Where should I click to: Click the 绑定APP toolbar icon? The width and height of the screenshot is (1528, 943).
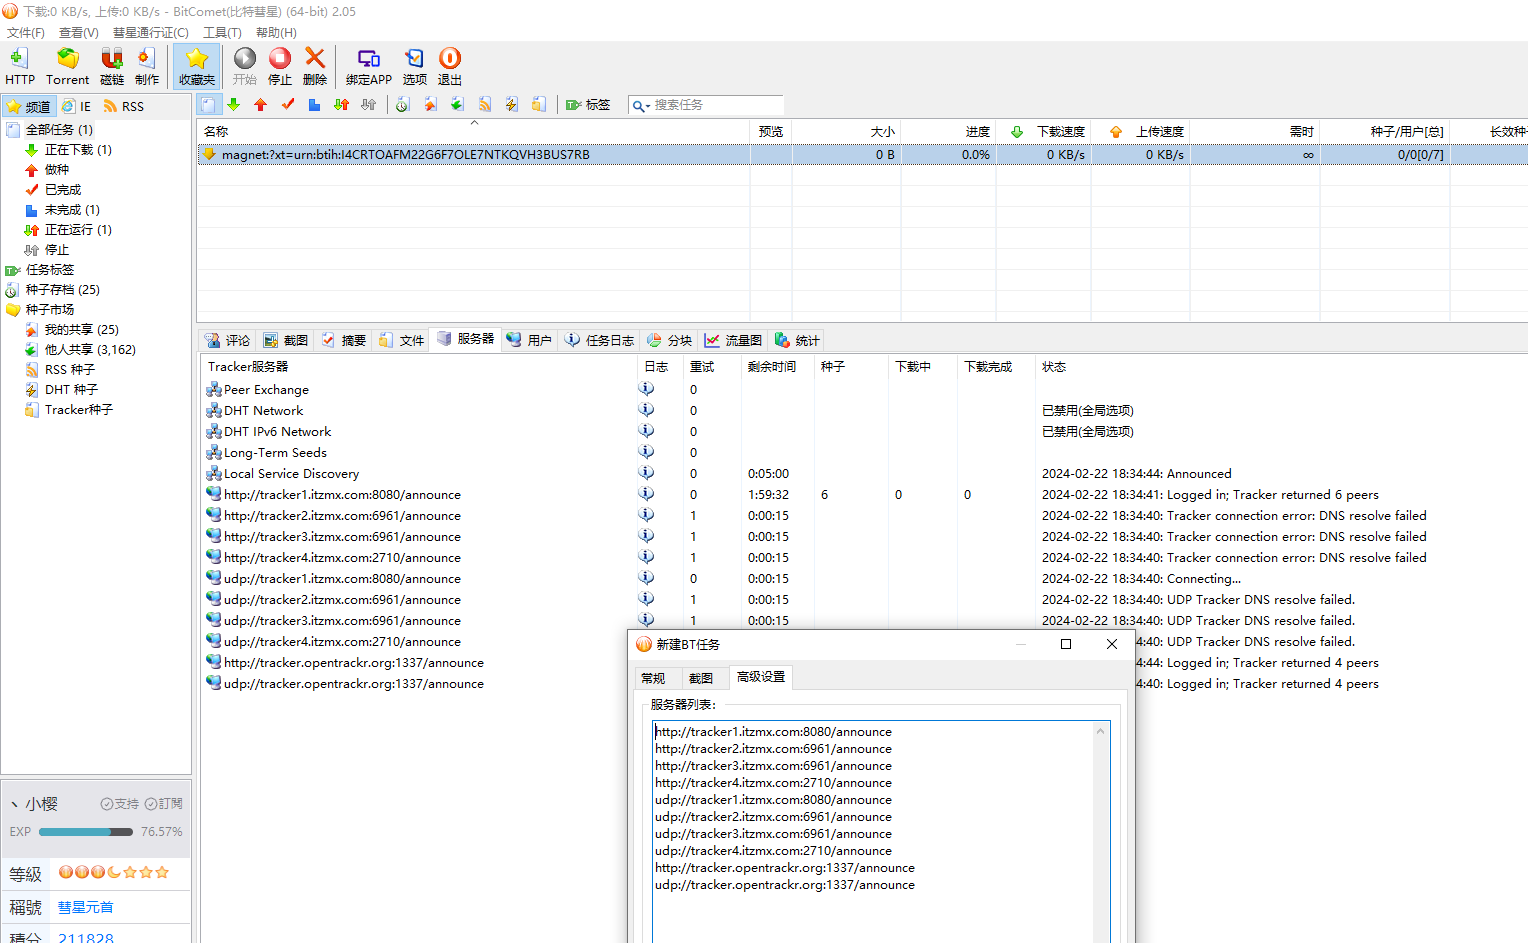(369, 66)
